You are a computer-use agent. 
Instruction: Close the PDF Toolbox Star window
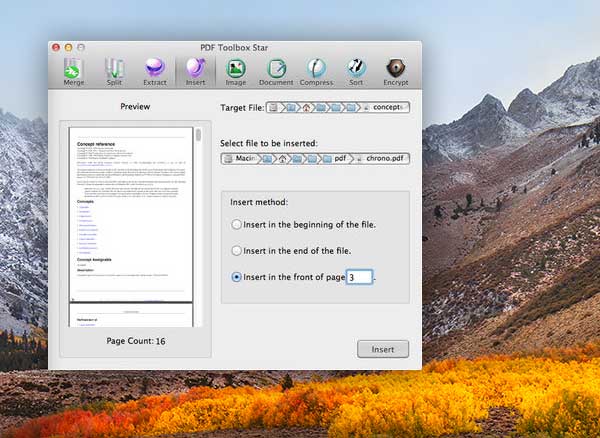[56, 47]
